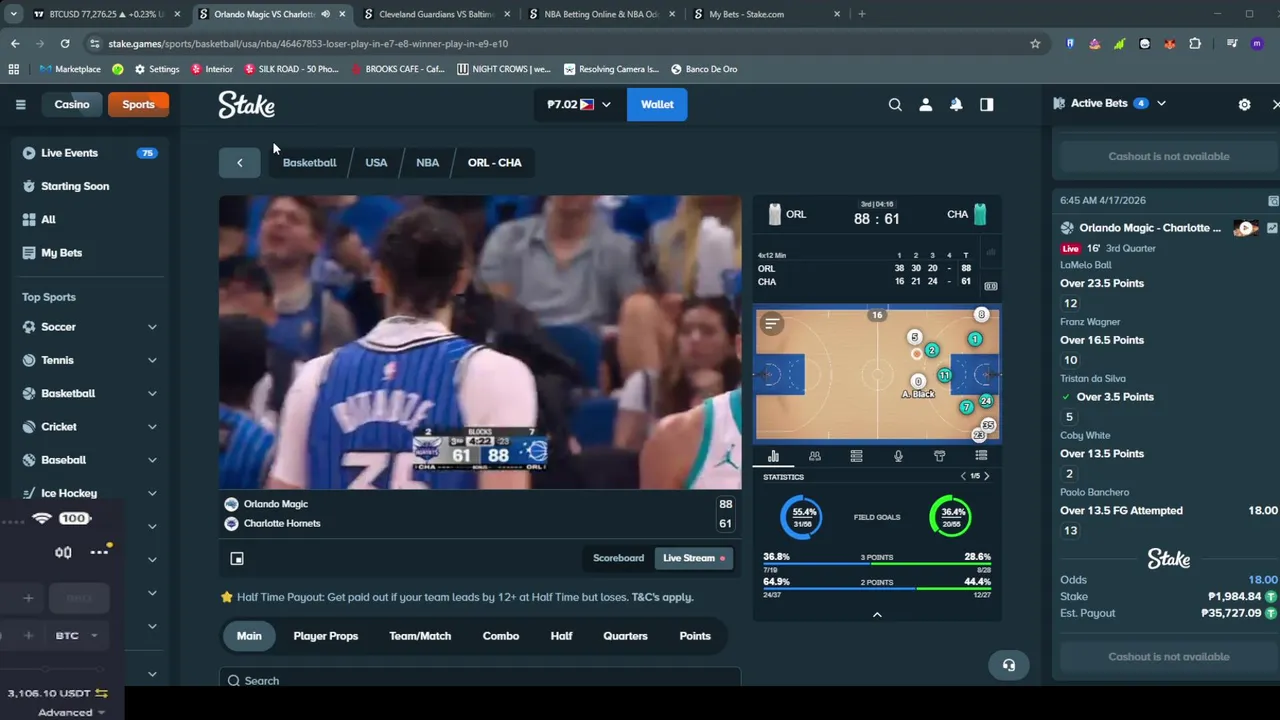Go back with the breadcrumb arrow
The width and height of the screenshot is (1280, 720).
[239, 162]
